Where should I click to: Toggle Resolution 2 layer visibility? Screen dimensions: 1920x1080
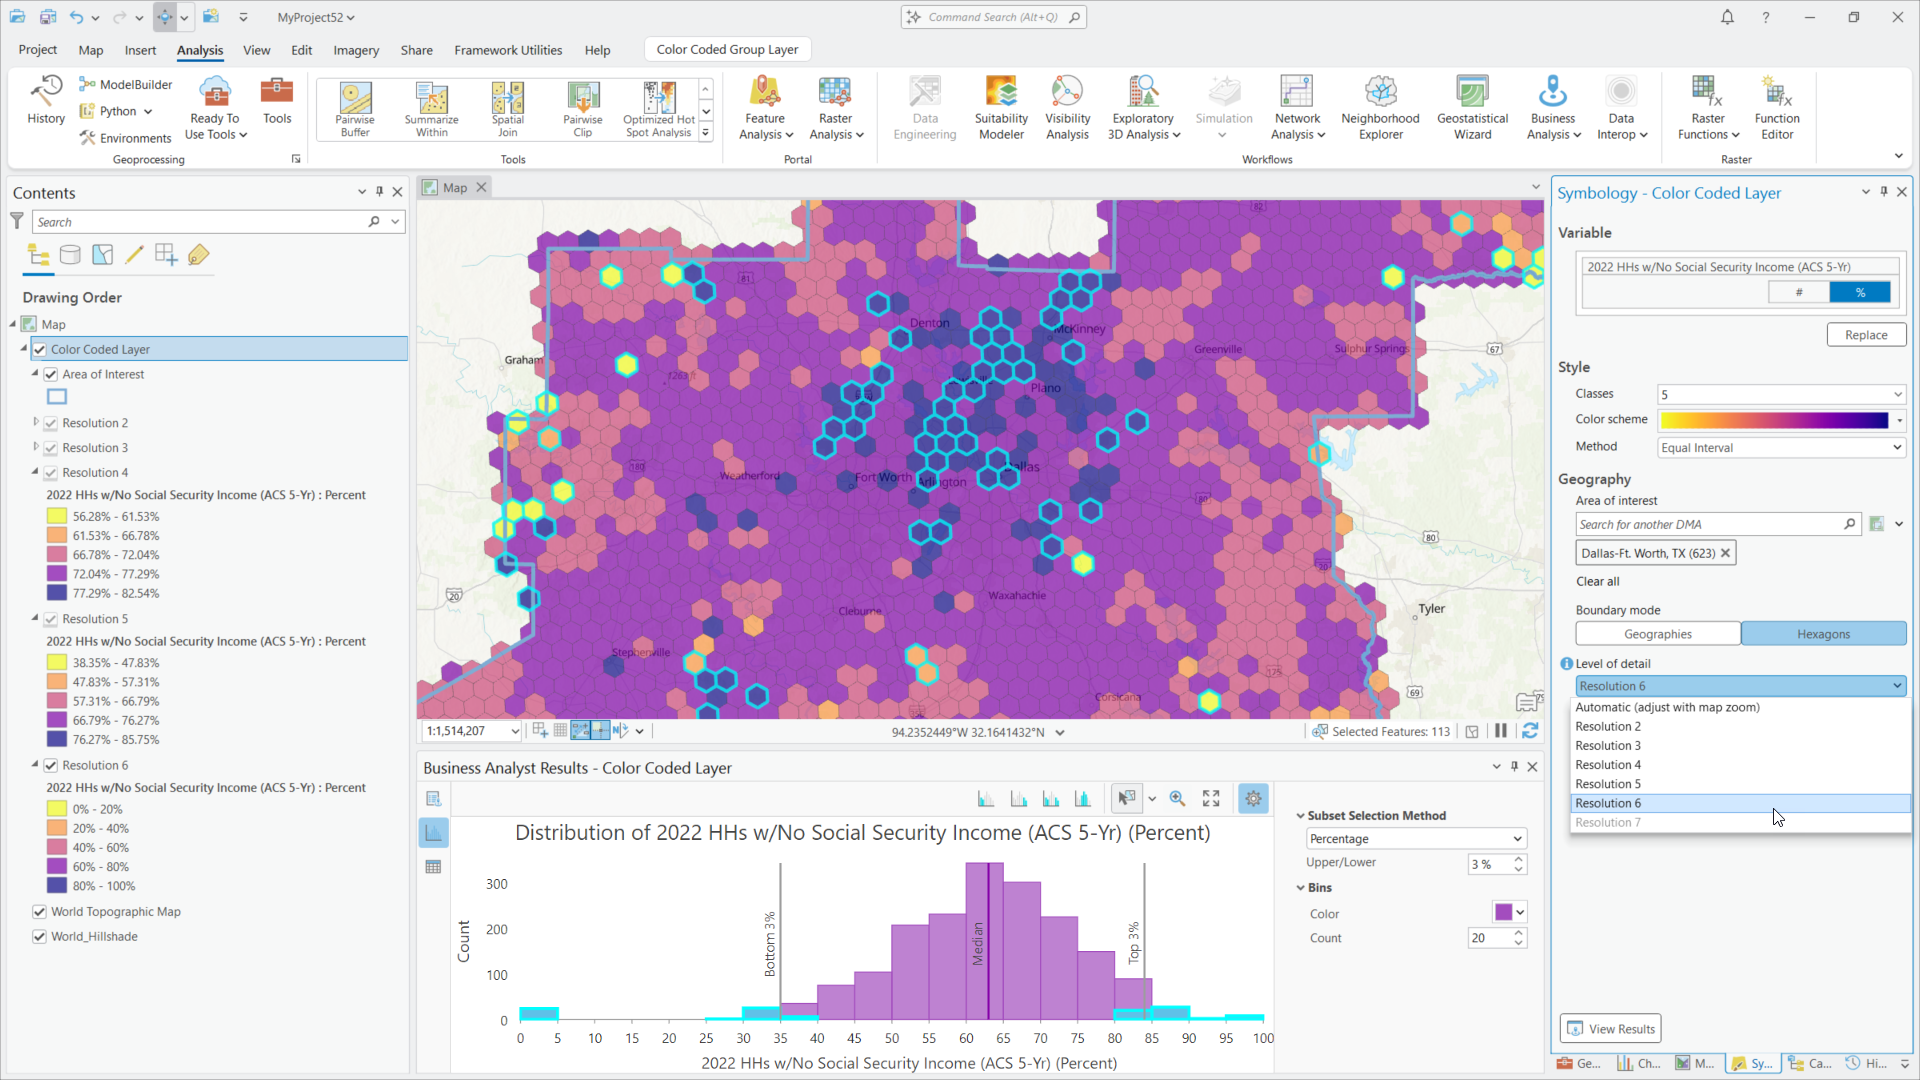click(x=51, y=424)
